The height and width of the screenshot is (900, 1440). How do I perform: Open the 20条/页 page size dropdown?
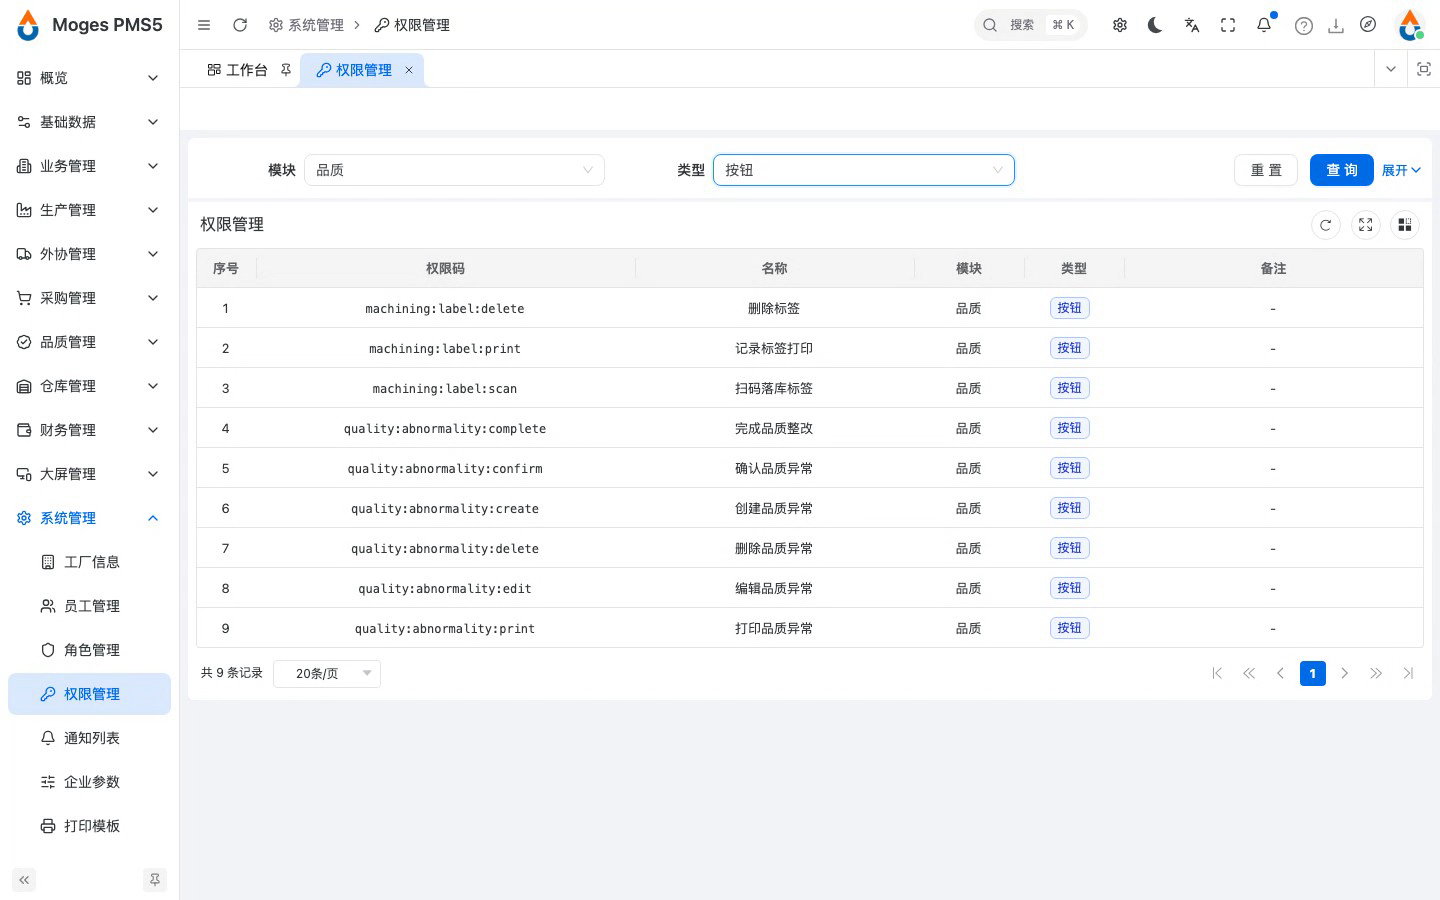[327, 673]
